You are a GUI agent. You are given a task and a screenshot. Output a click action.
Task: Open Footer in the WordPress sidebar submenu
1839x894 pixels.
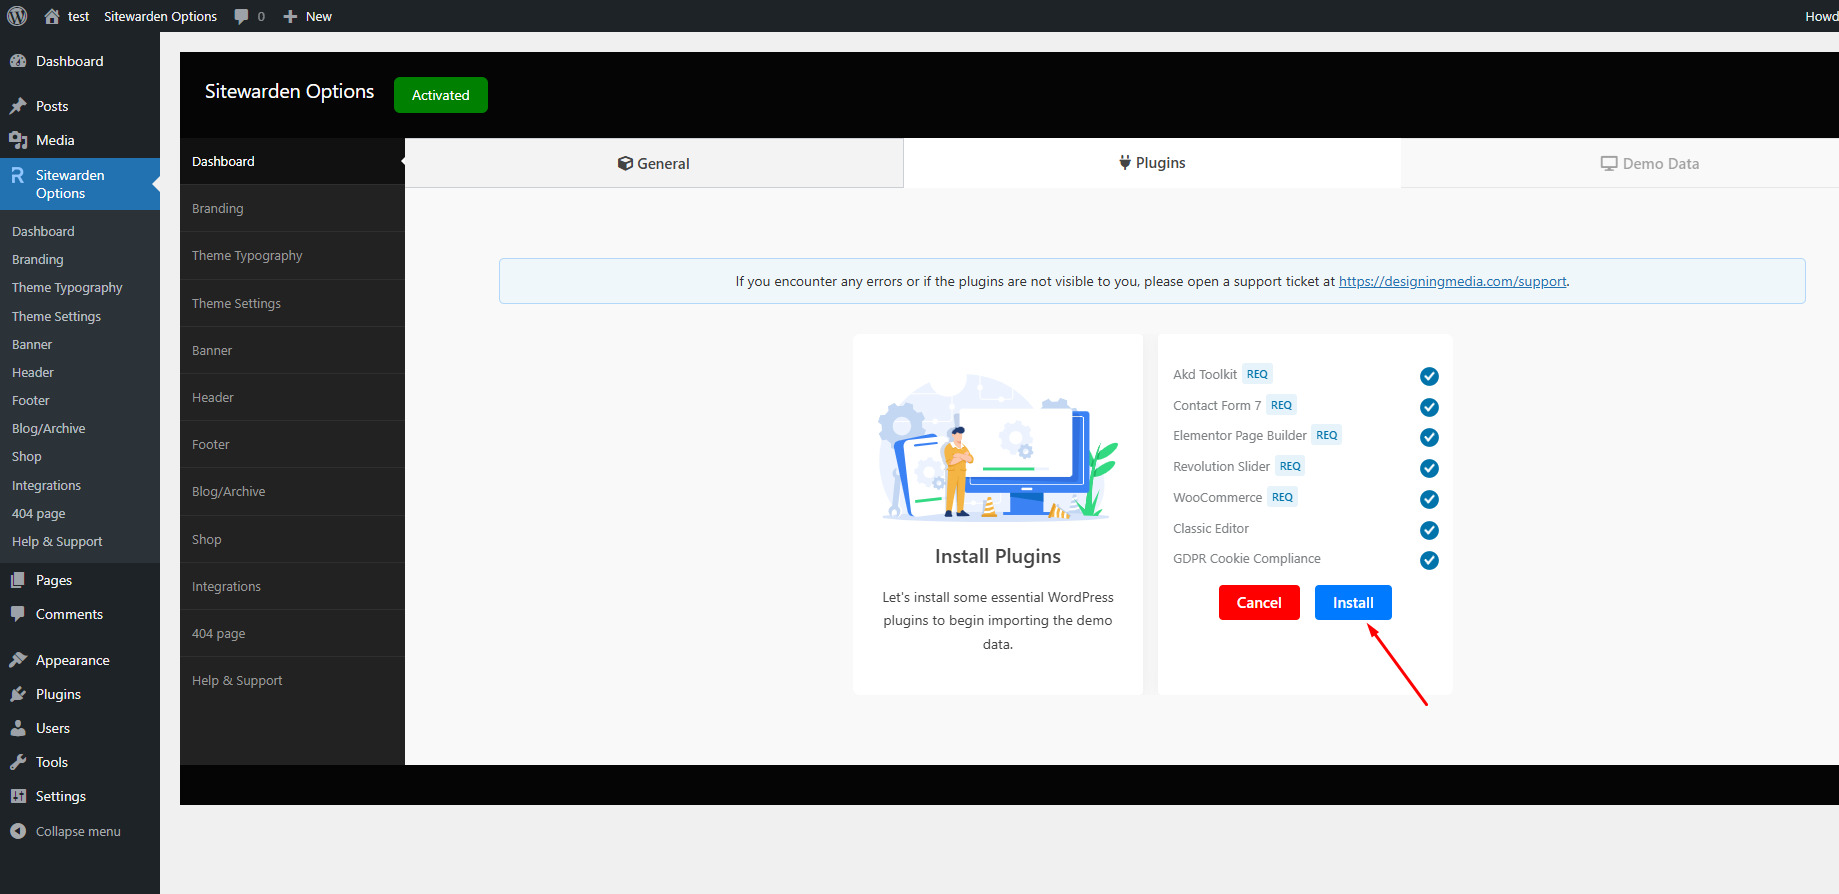[31, 400]
